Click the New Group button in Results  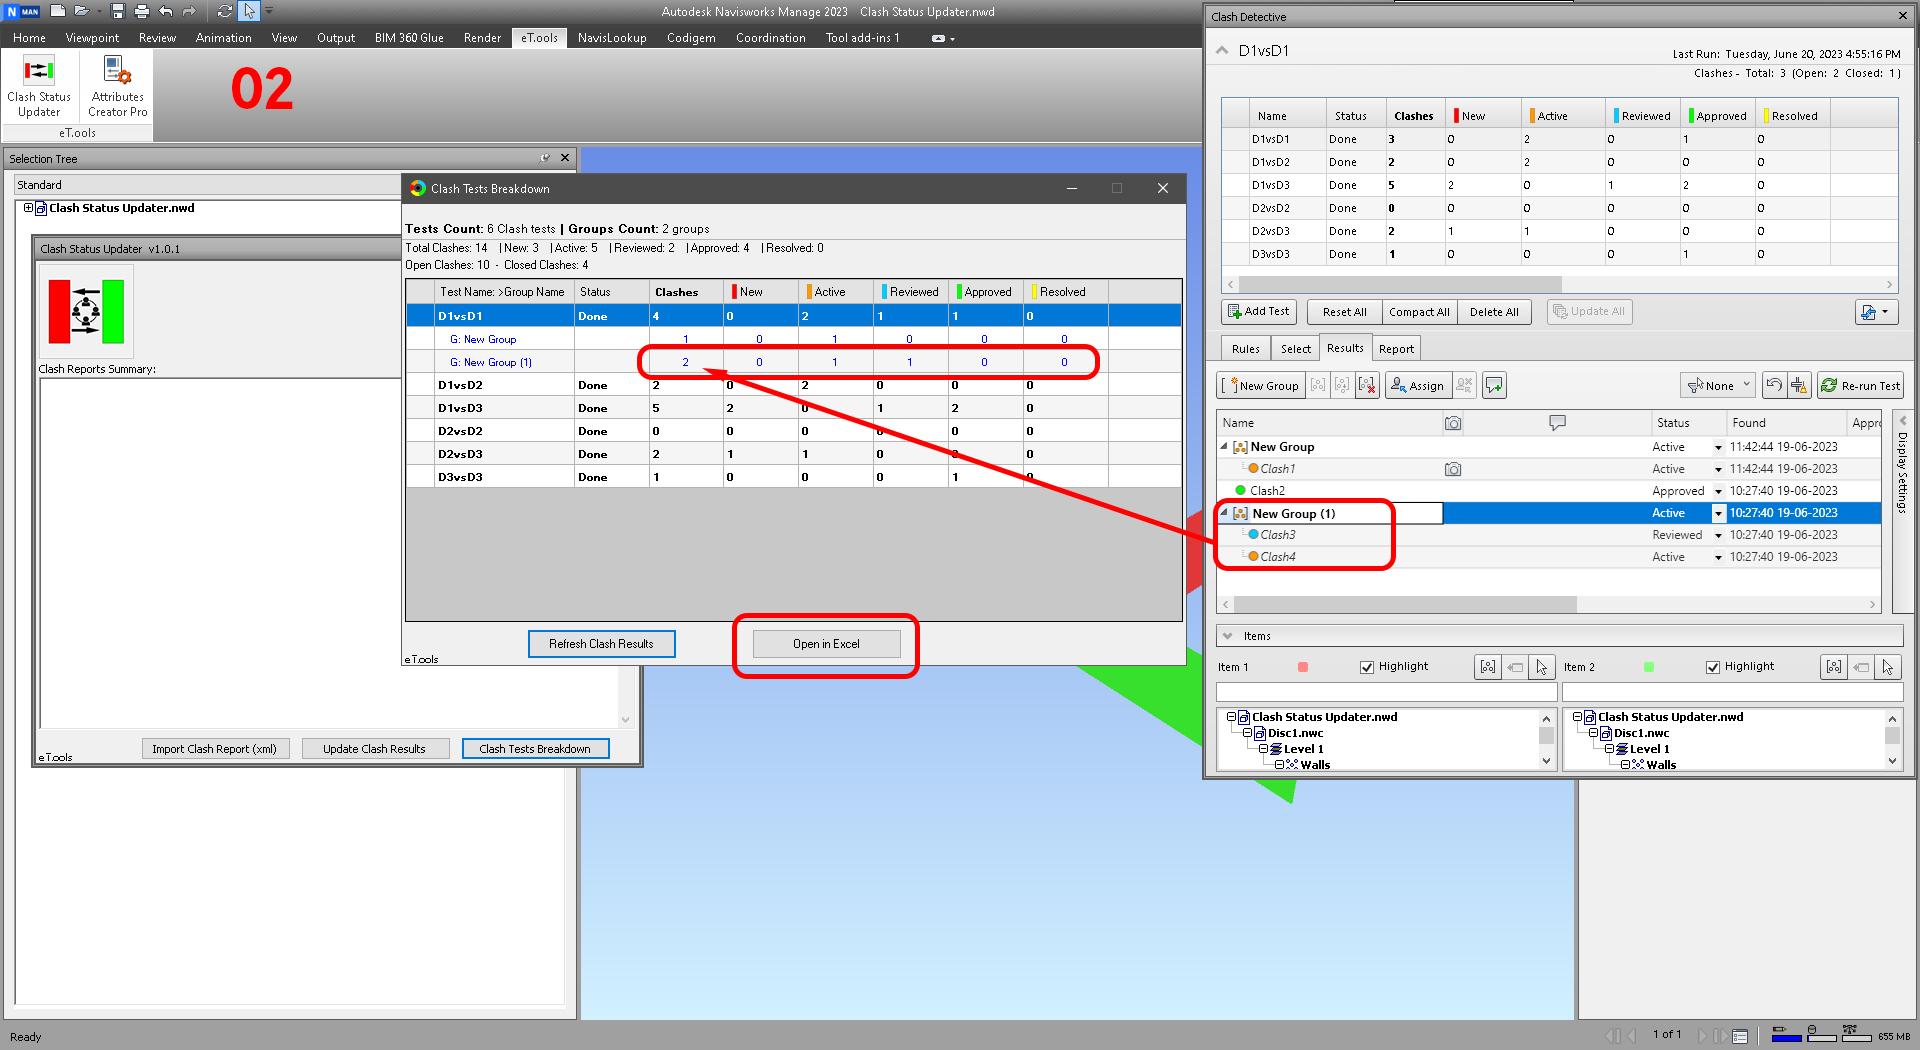click(1260, 385)
